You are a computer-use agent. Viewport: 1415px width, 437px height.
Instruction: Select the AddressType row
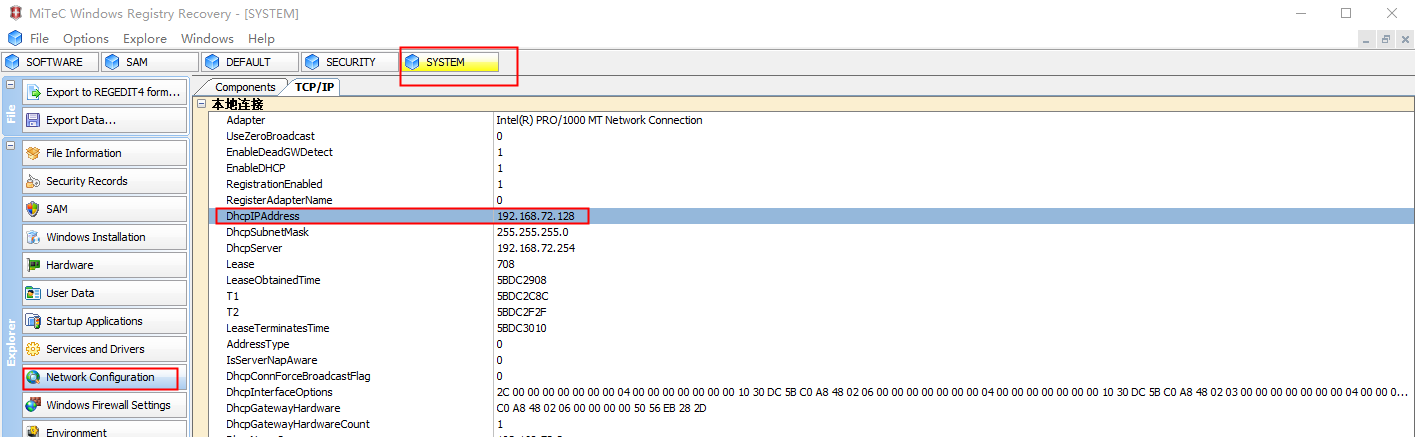click(811, 344)
